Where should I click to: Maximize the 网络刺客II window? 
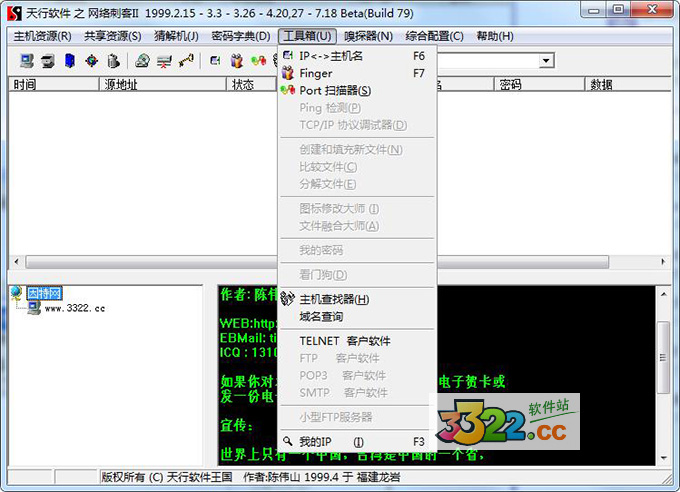point(619,10)
